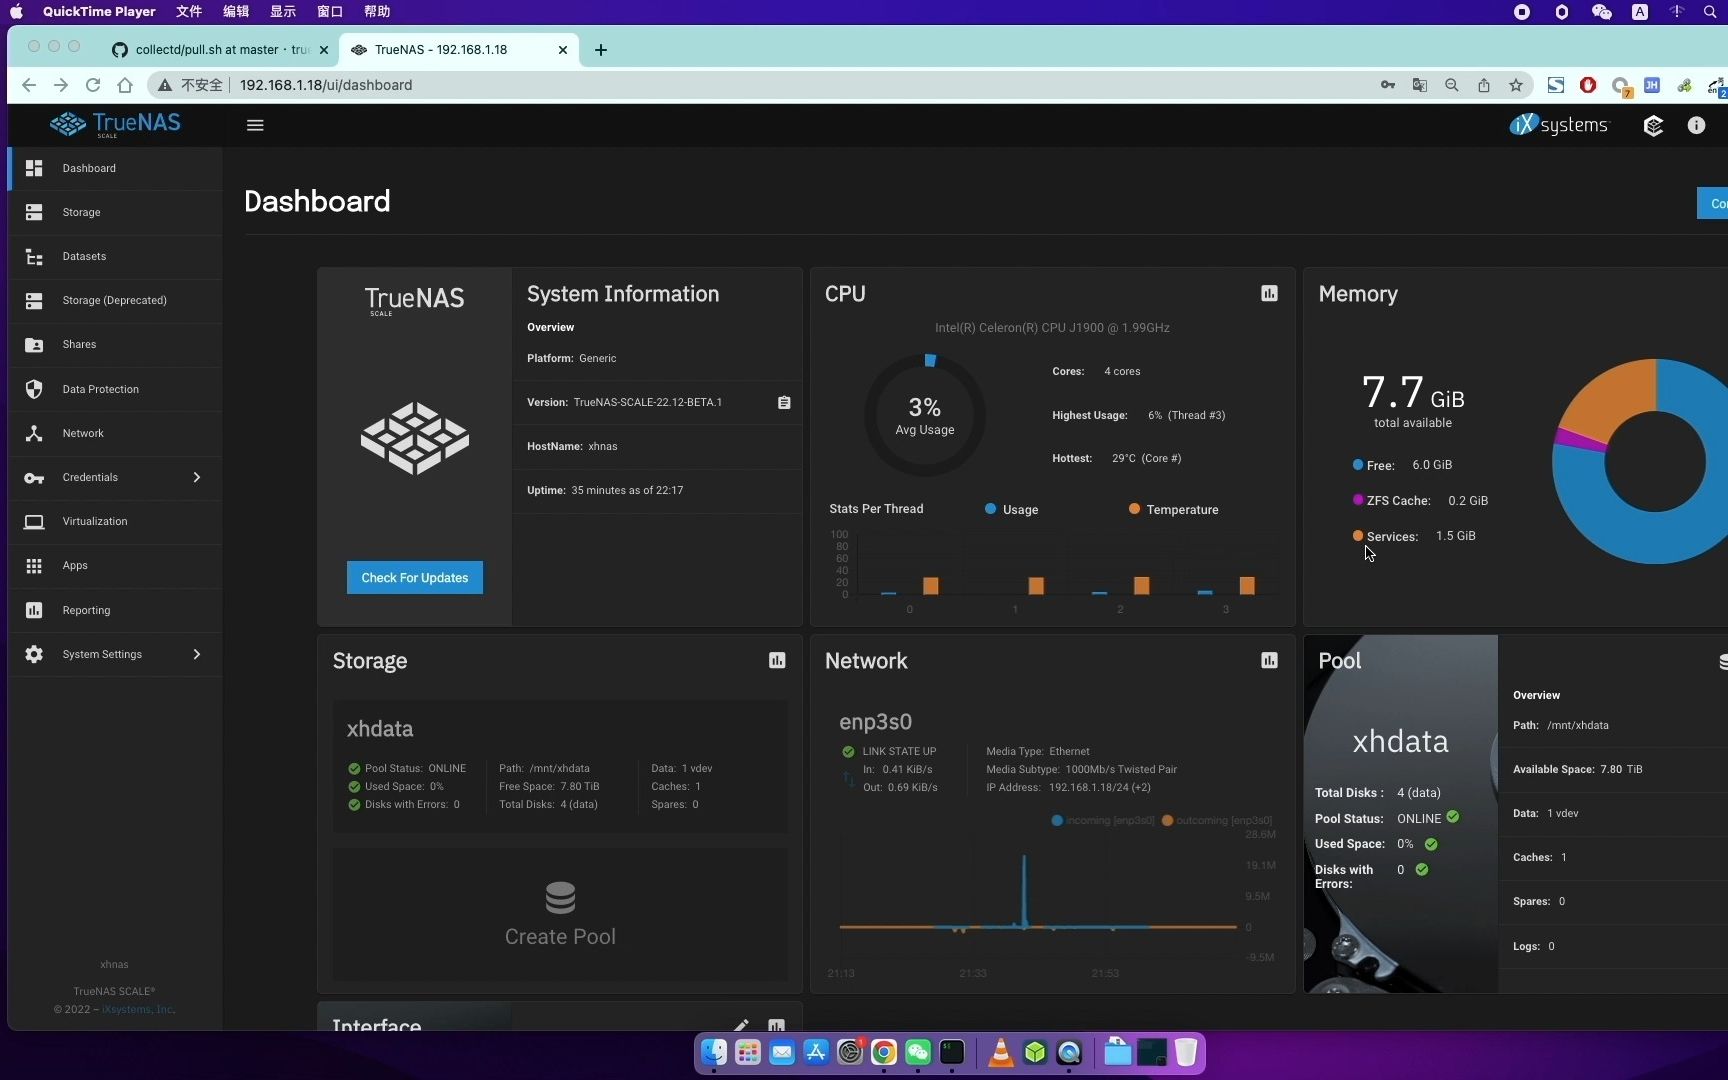1728x1080 pixels.
Task: Open a new browser tab
Action: click(600, 50)
